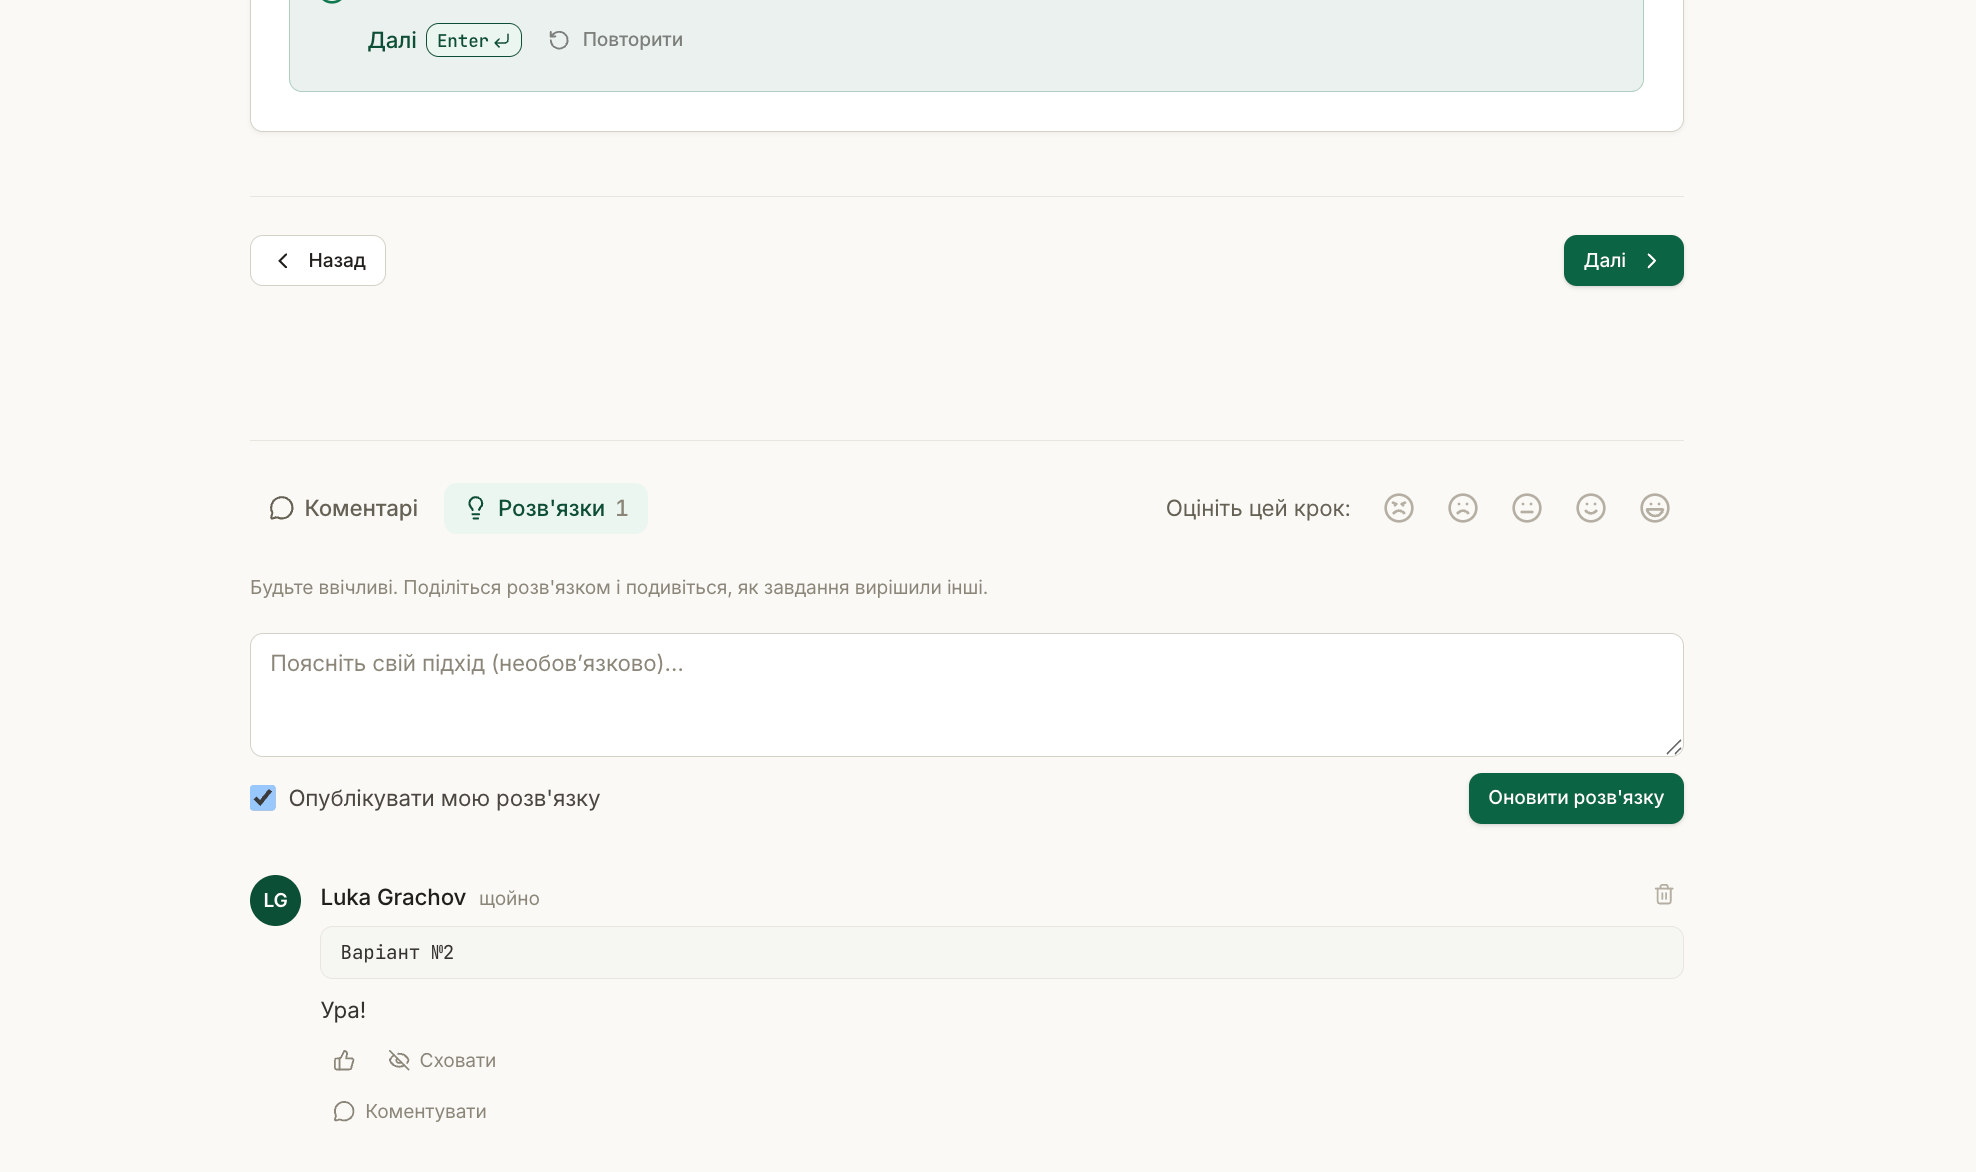Switch to the Розв'язки tab
Viewport: 1976px width, 1172px height.
[546, 508]
